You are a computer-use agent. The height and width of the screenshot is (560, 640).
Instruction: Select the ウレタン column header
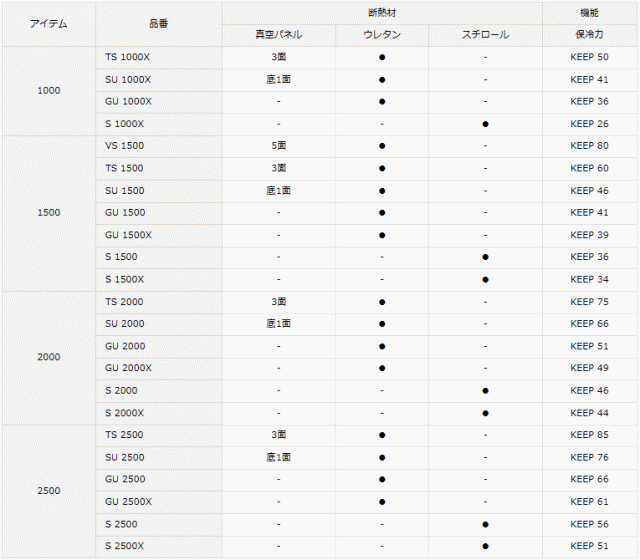click(x=382, y=35)
